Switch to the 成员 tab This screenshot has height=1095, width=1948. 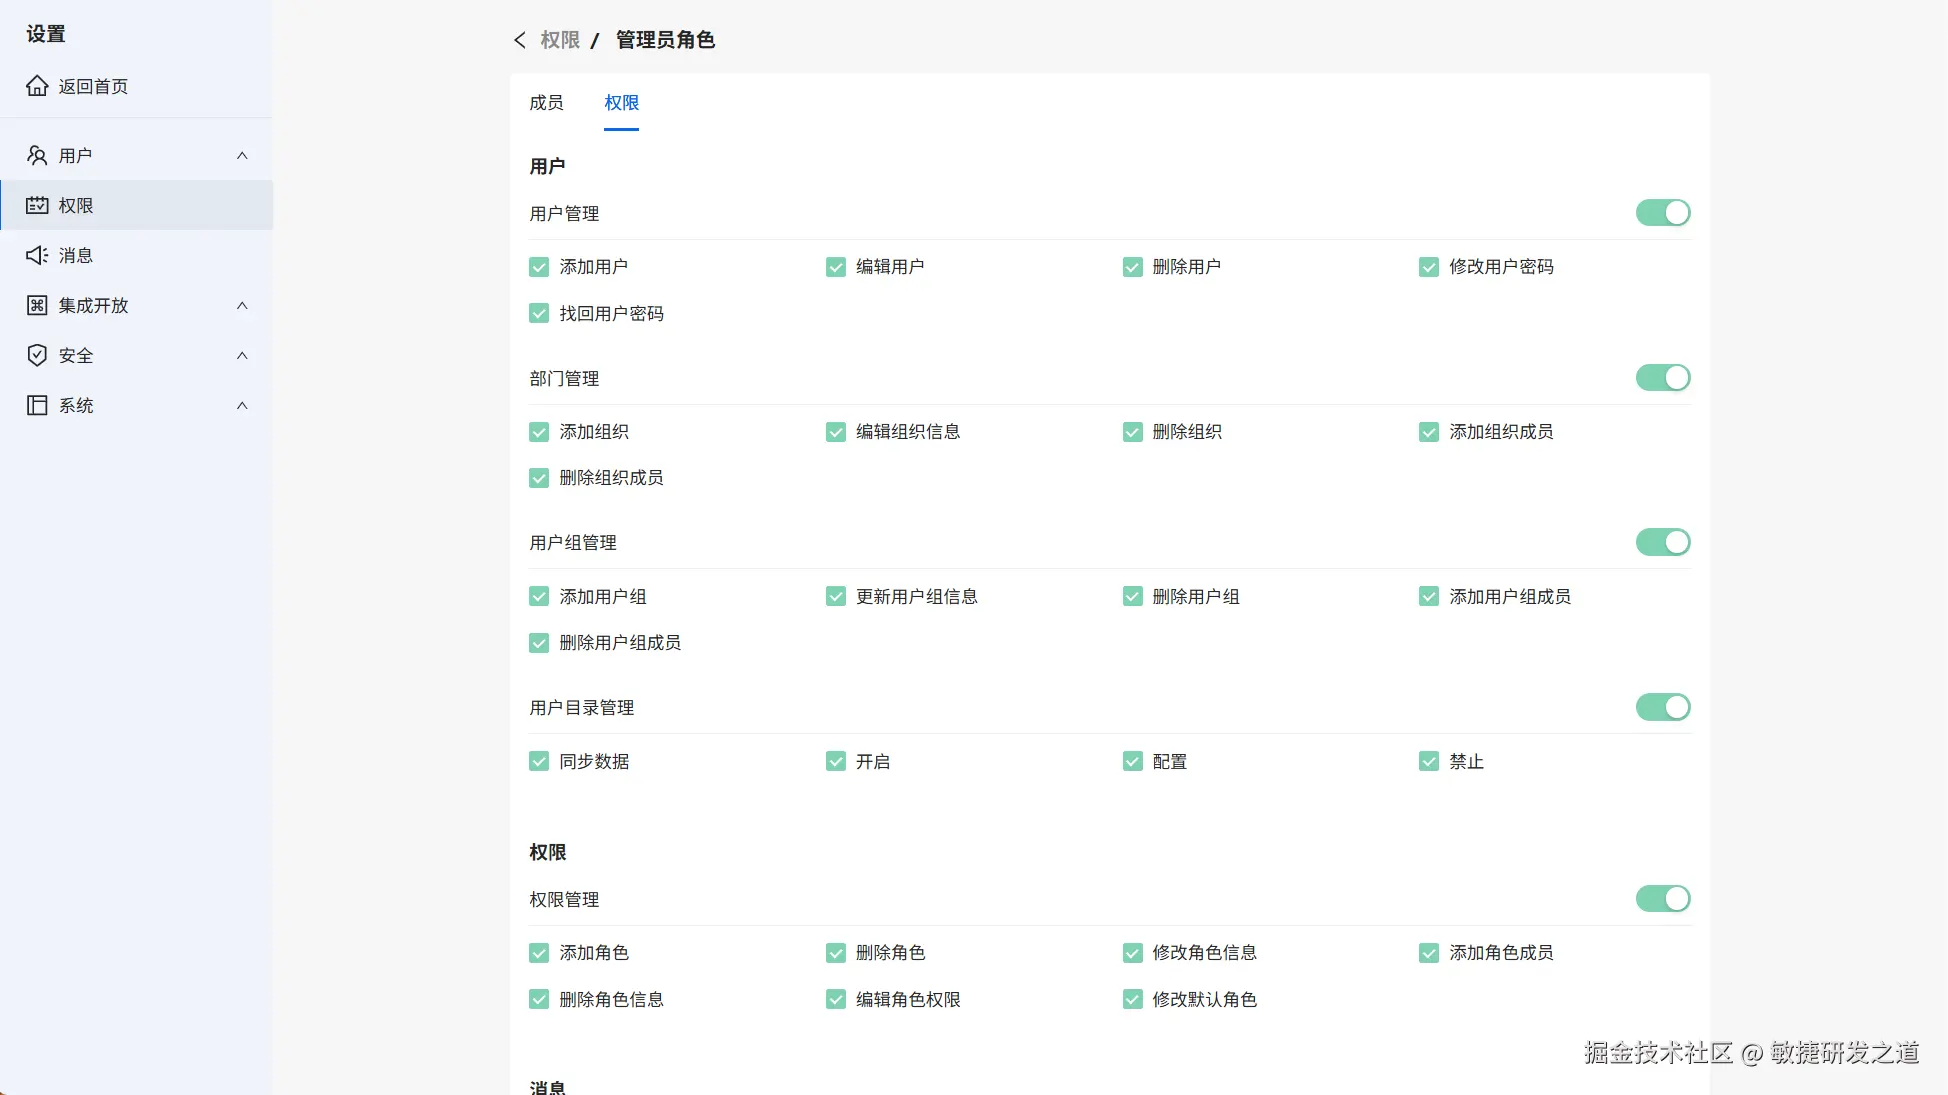click(x=546, y=103)
